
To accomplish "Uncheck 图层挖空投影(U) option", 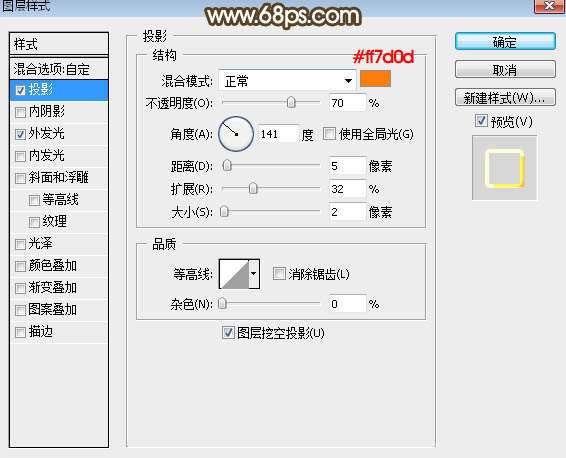I will click(x=228, y=332).
